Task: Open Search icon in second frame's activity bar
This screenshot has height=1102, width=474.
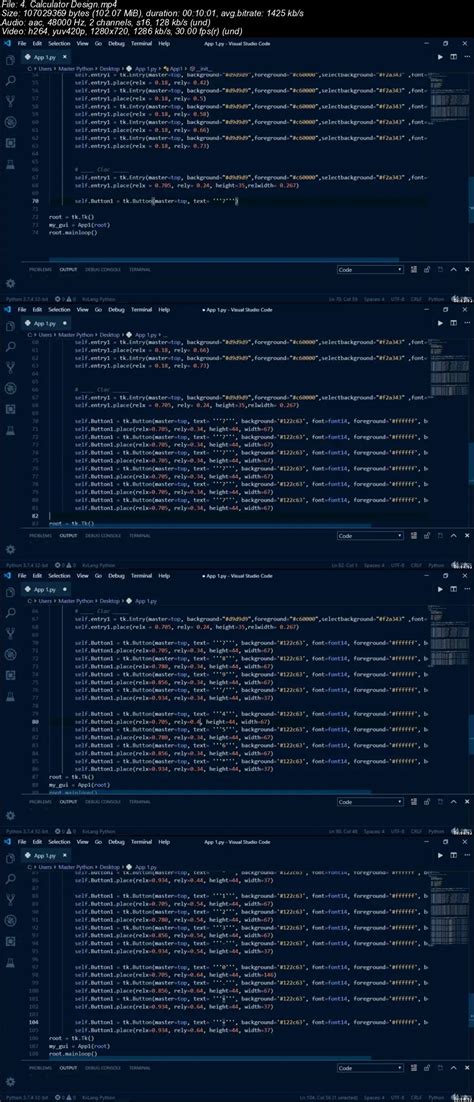Action: 11,347
